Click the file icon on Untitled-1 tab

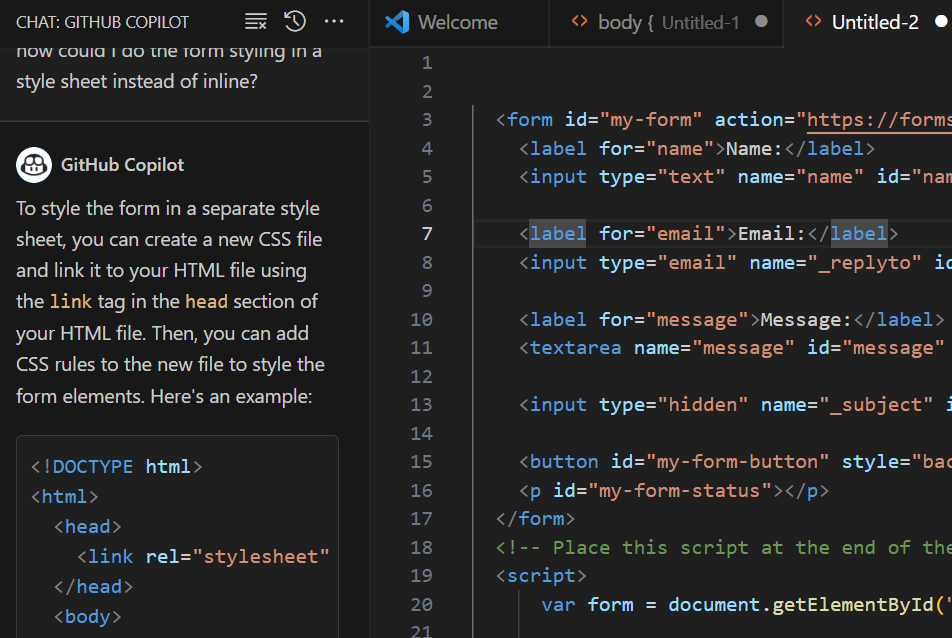click(x=579, y=22)
